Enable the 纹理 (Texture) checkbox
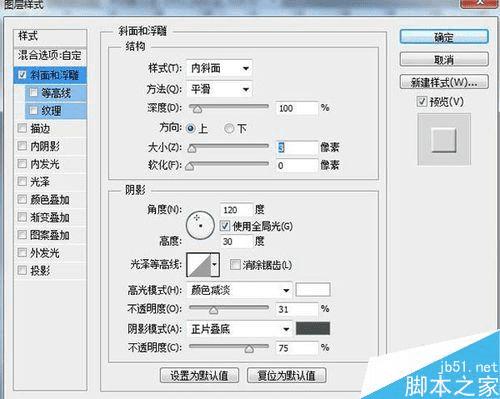Viewport: 500px width, 399px height. pyautogui.click(x=33, y=110)
